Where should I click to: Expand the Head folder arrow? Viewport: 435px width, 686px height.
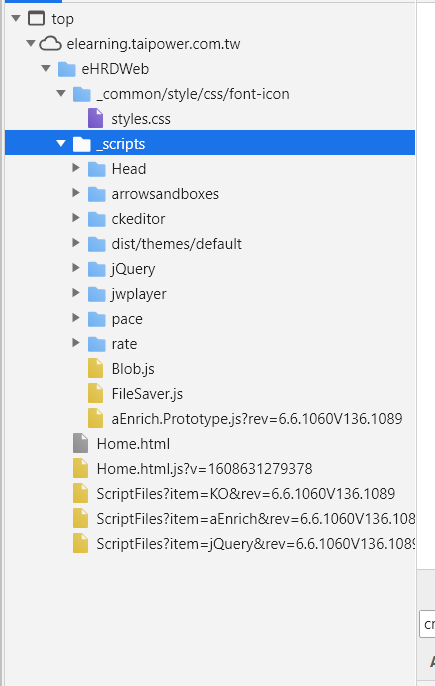pyautogui.click(x=76, y=168)
